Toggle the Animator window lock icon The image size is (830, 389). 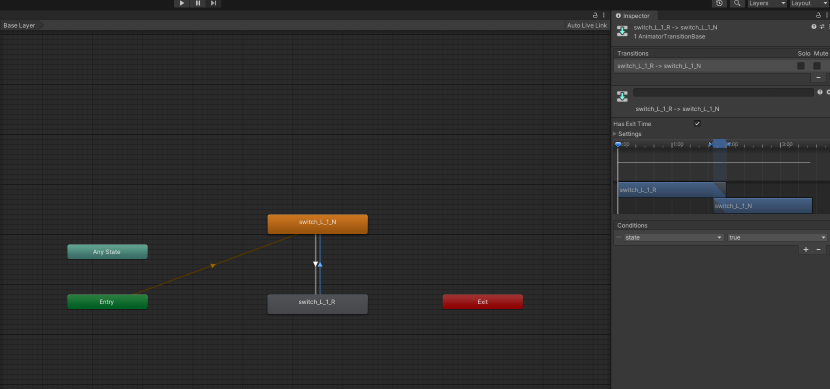(595, 15)
